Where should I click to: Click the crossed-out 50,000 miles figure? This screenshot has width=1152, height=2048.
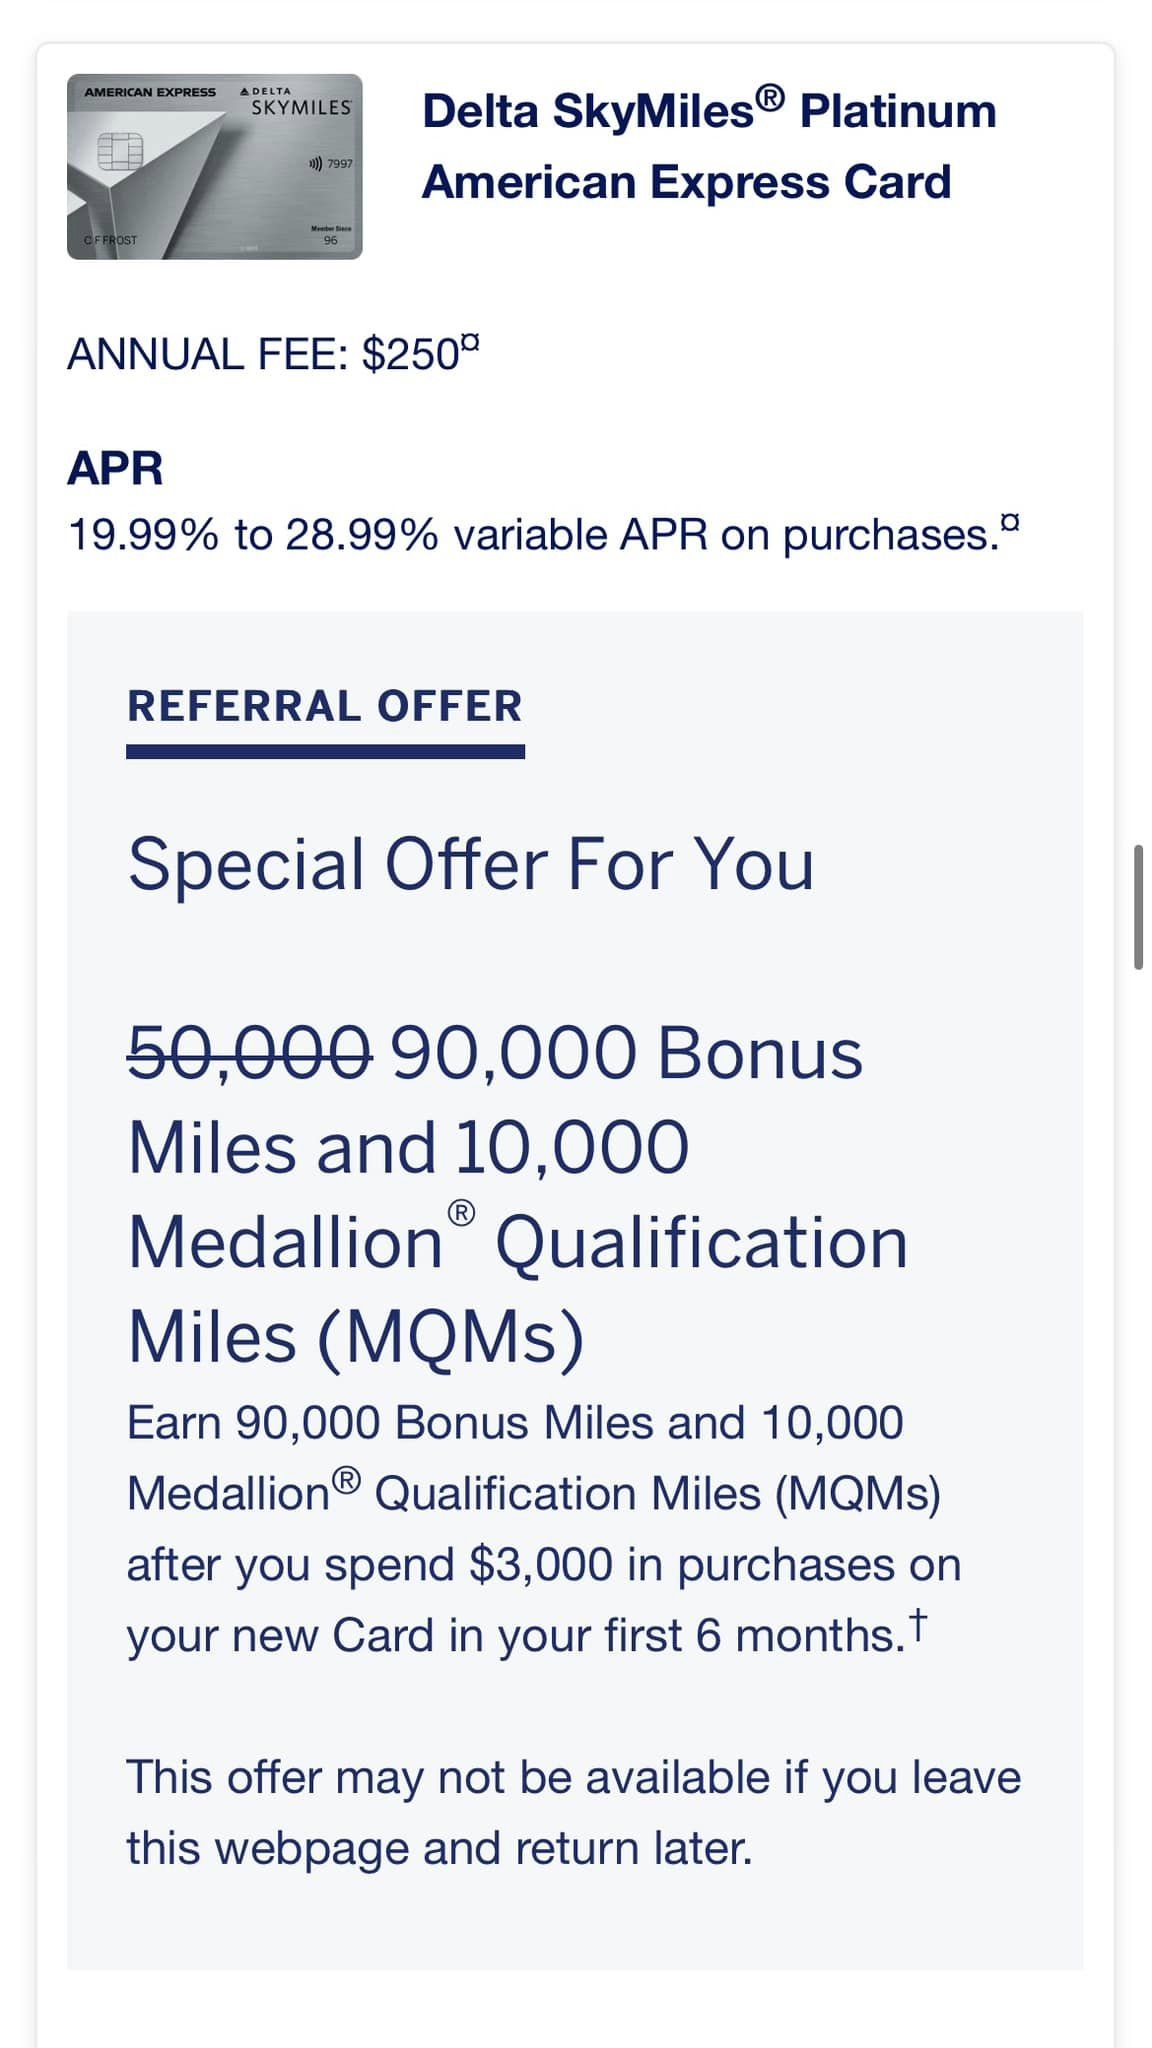pos(250,1054)
